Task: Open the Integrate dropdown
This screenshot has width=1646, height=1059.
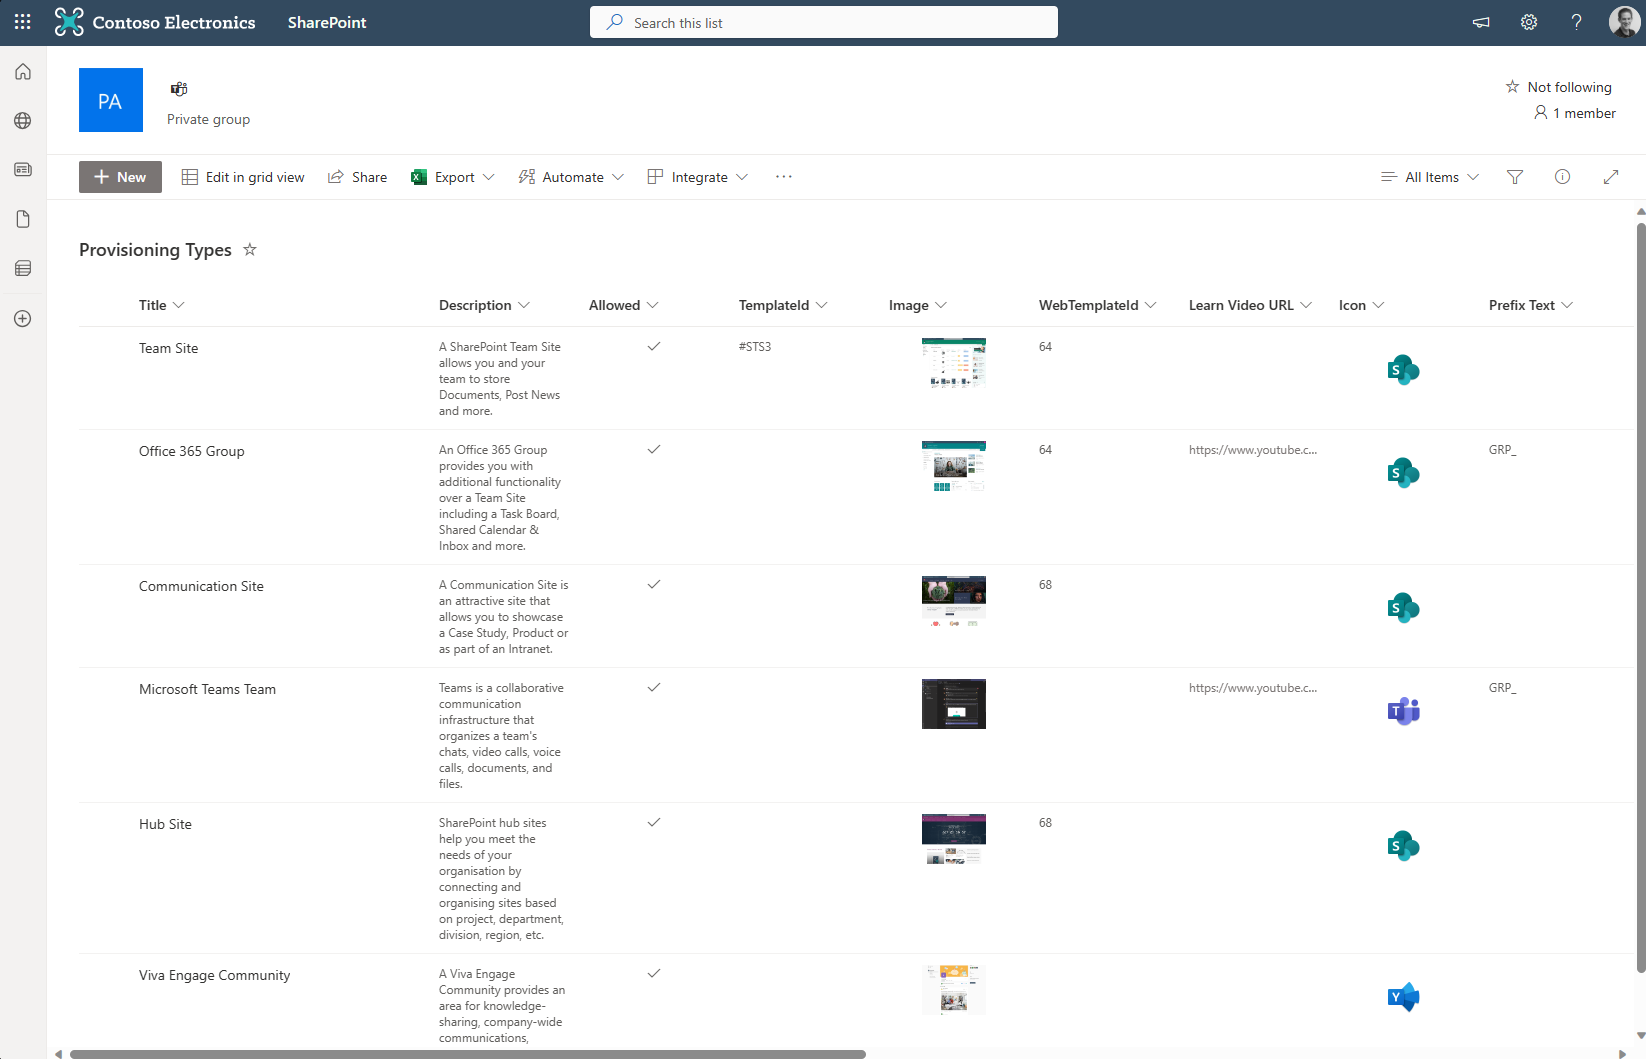Action: point(698,177)
